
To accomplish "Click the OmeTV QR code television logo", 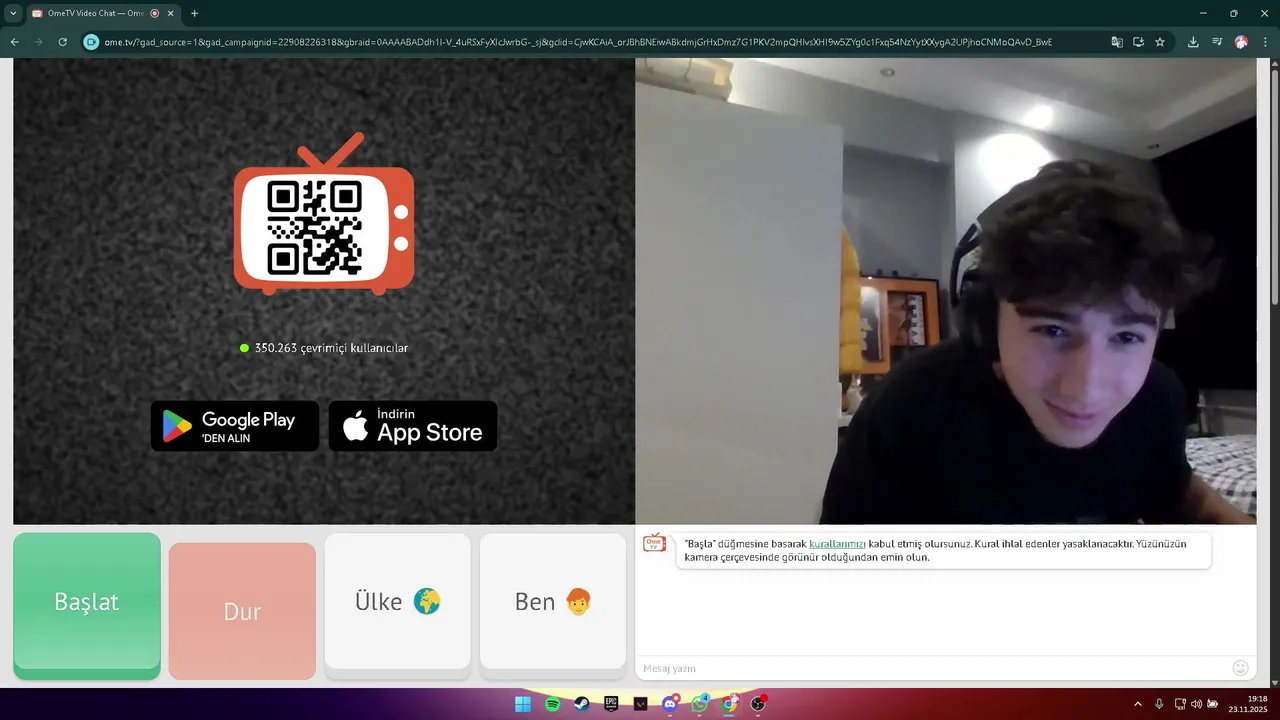I will click(x=324, y=214).
